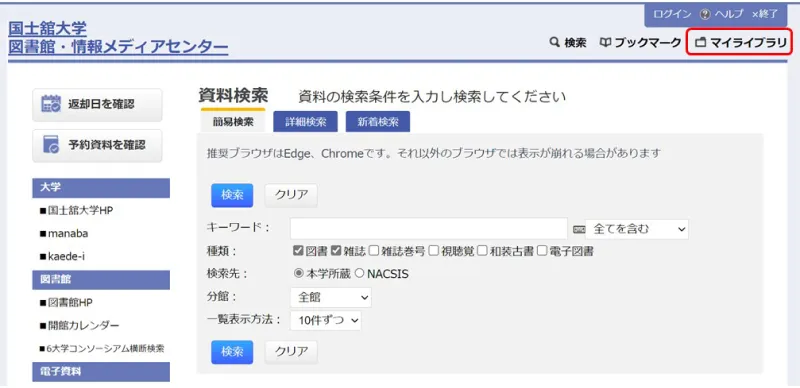Check the 電子図書 checkbox
This screenshot has width=800, height=388.
tap(542, 251)
